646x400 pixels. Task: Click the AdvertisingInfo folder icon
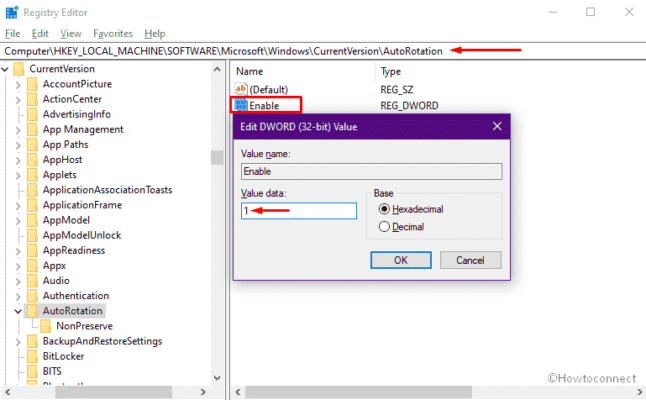(x=32, y=114)
